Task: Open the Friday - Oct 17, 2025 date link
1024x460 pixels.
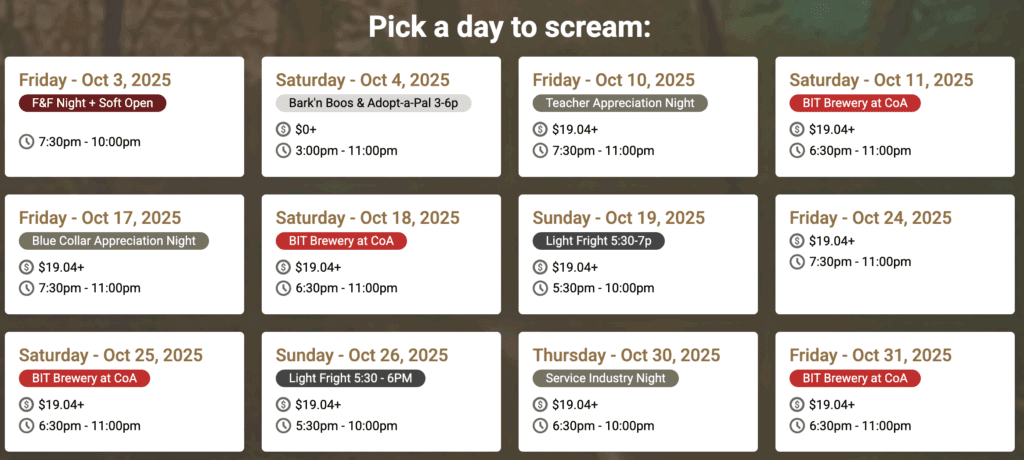Action: click(x=94, y=218)
